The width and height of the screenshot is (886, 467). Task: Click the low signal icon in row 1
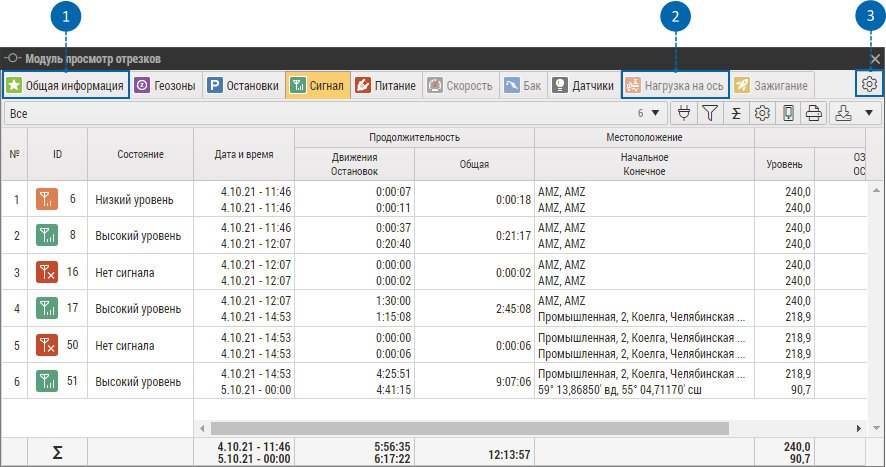coord(47,199)
